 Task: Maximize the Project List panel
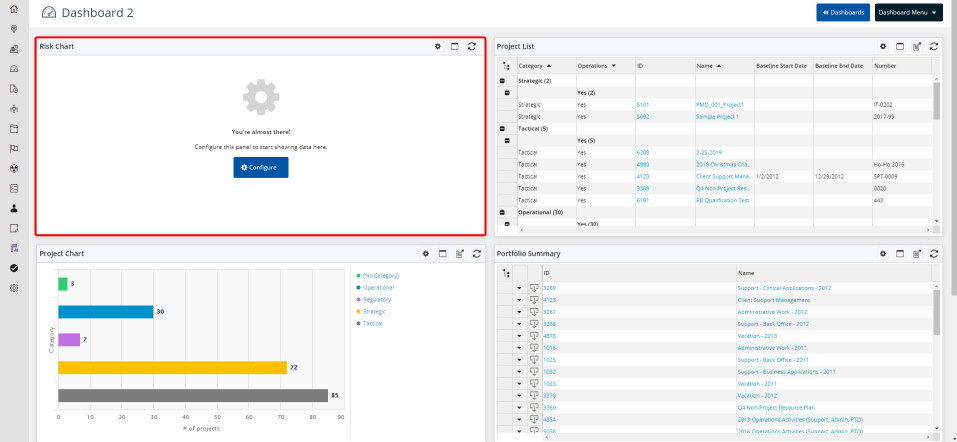(899, 46)
